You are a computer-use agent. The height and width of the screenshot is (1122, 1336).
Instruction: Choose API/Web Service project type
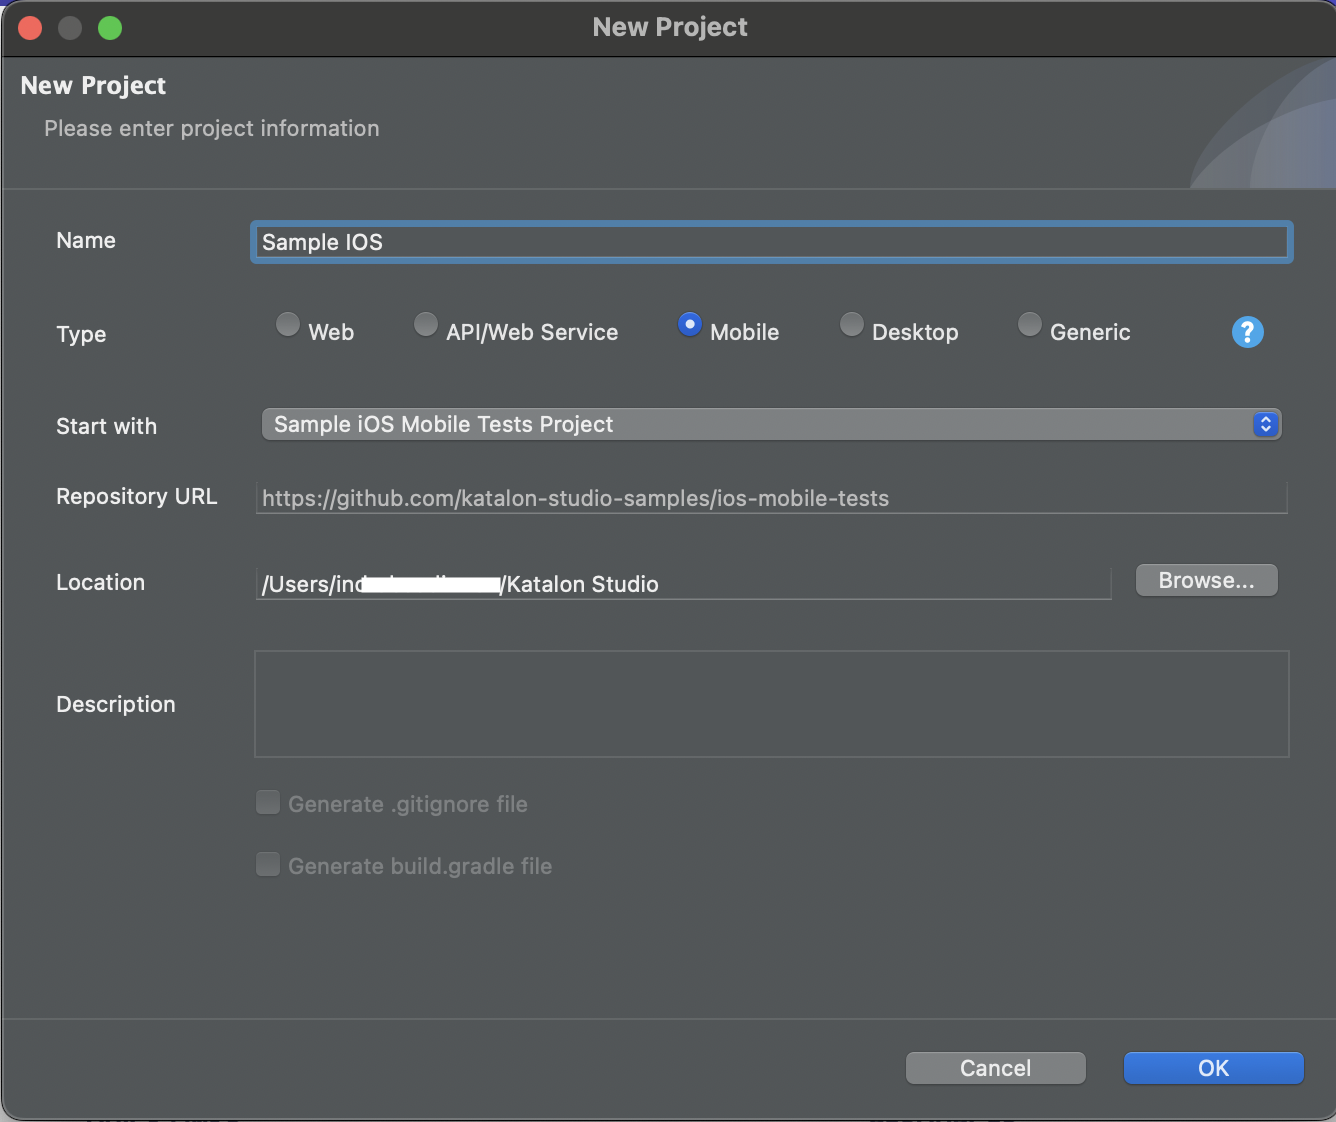point(426,325)
